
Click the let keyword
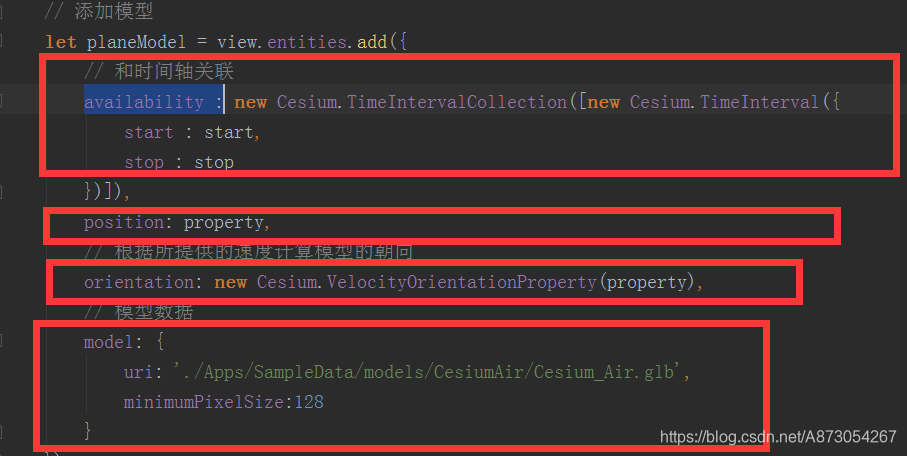(x=61, y=42)
